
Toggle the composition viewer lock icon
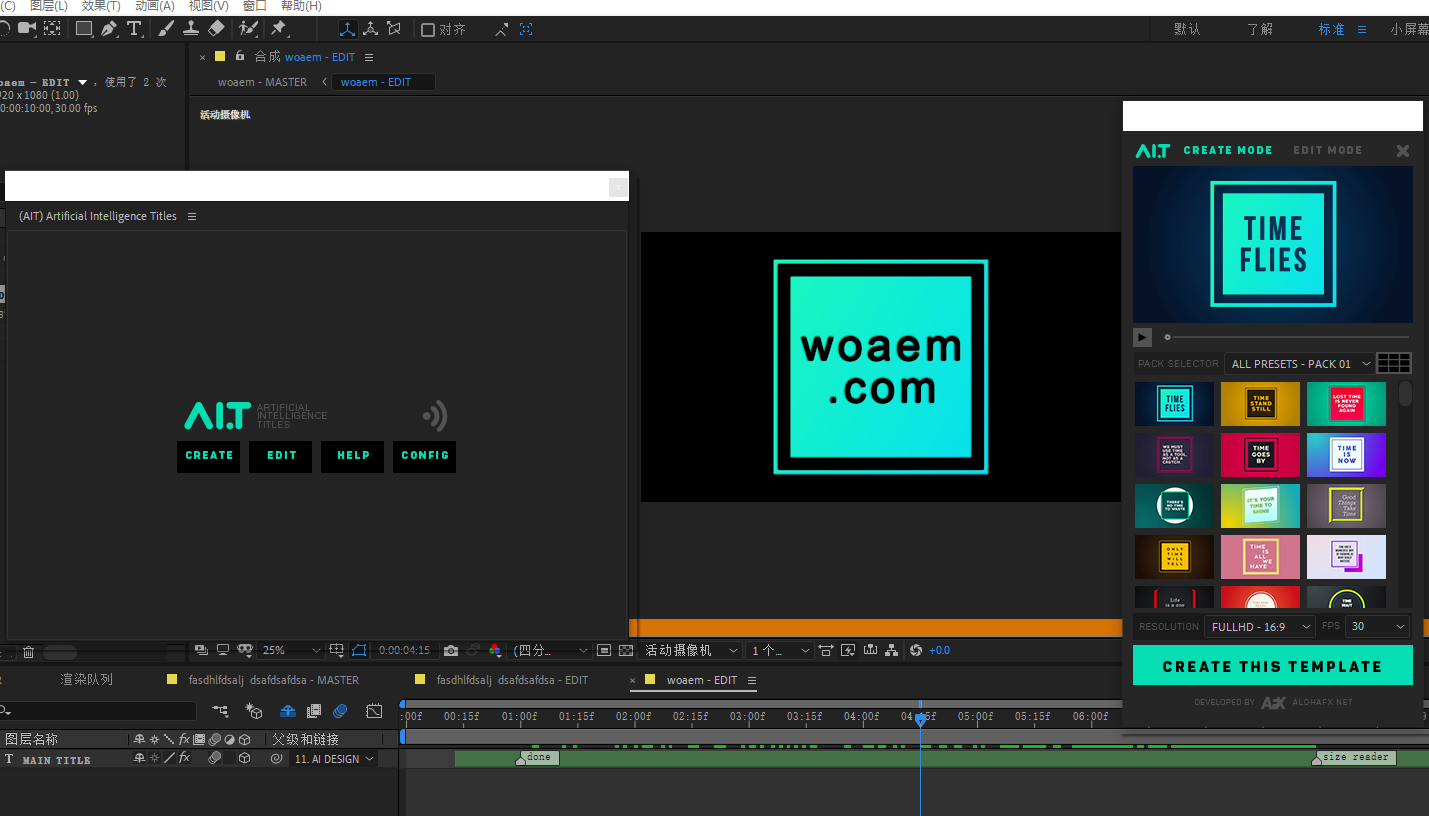pos(239,56)
